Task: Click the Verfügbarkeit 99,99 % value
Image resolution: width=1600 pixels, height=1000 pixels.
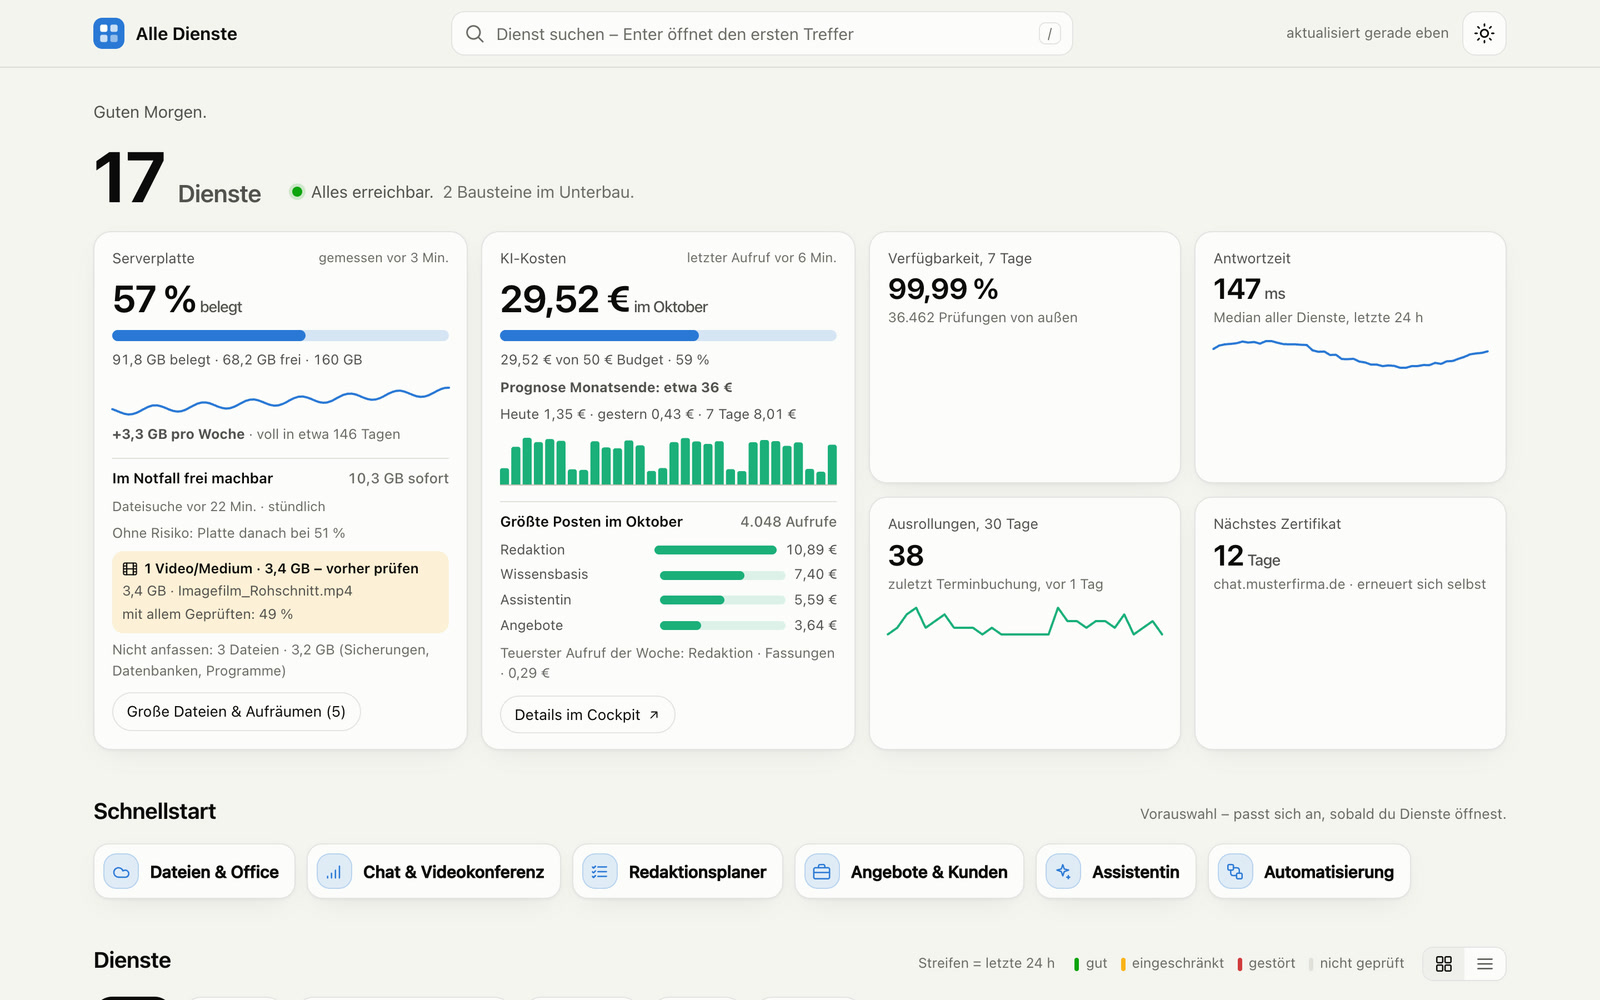Action: pos(943,289)
